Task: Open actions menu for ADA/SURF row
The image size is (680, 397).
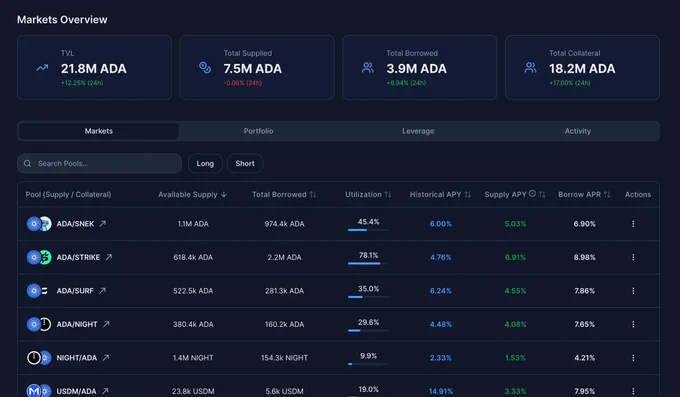Action: pyautogui.click(x=633, y=291)
